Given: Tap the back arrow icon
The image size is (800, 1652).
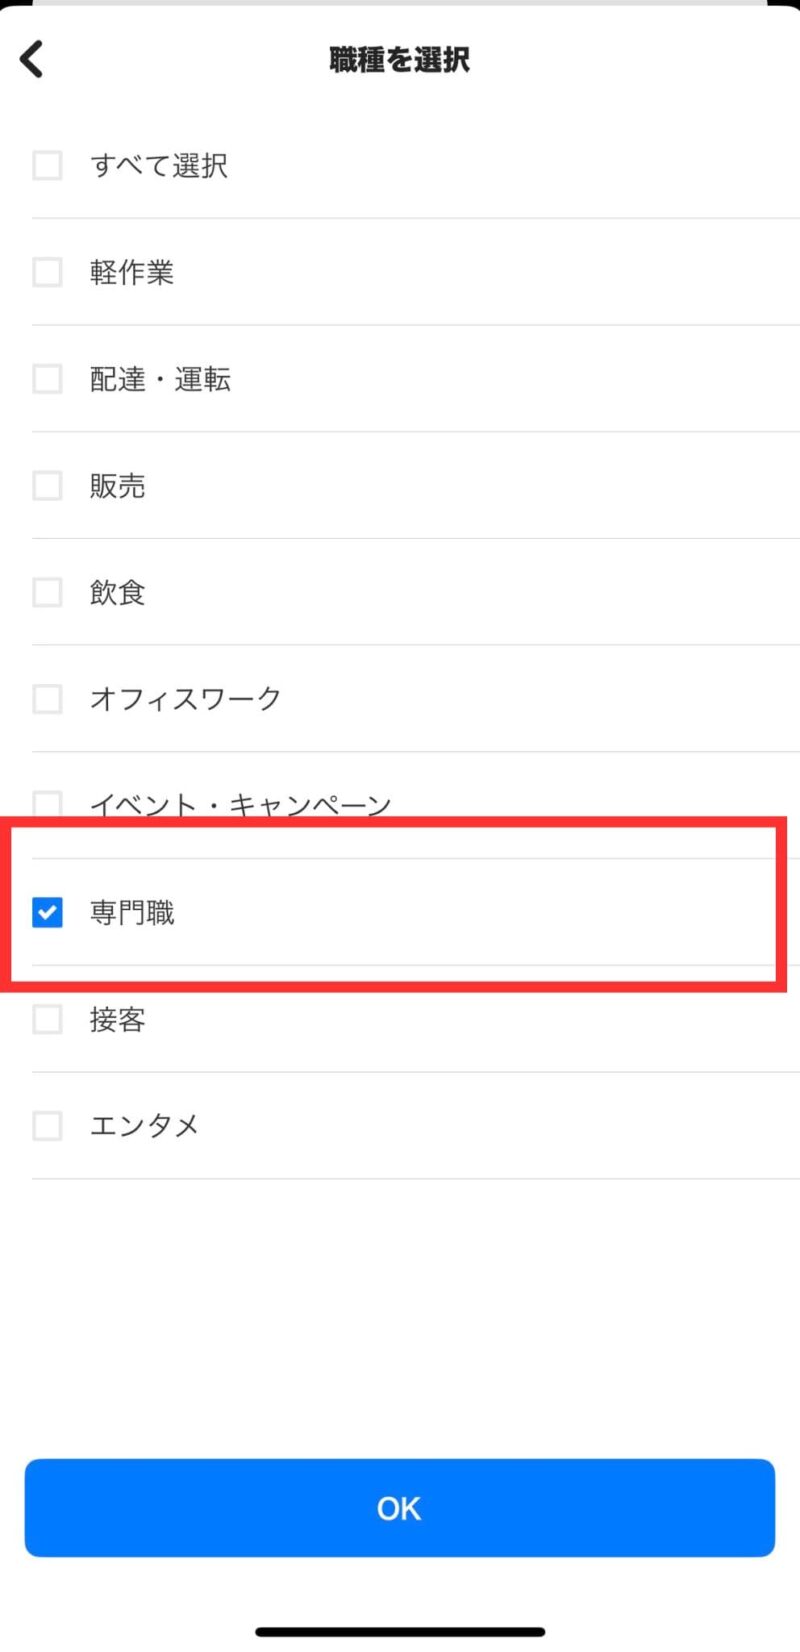Looking at the screenshot, I should [32, 59].
